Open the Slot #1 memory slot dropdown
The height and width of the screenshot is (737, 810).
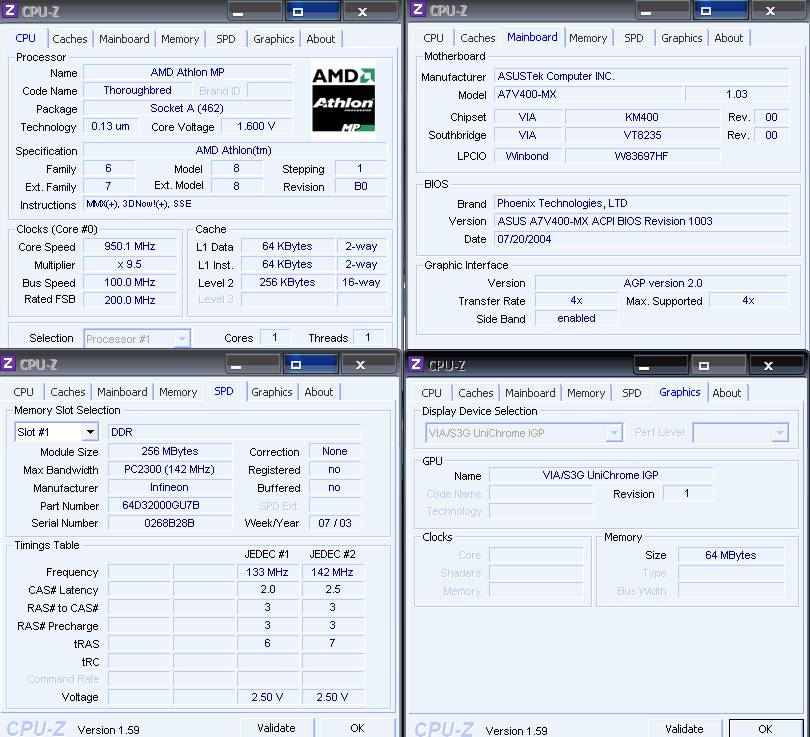[89, 432]
